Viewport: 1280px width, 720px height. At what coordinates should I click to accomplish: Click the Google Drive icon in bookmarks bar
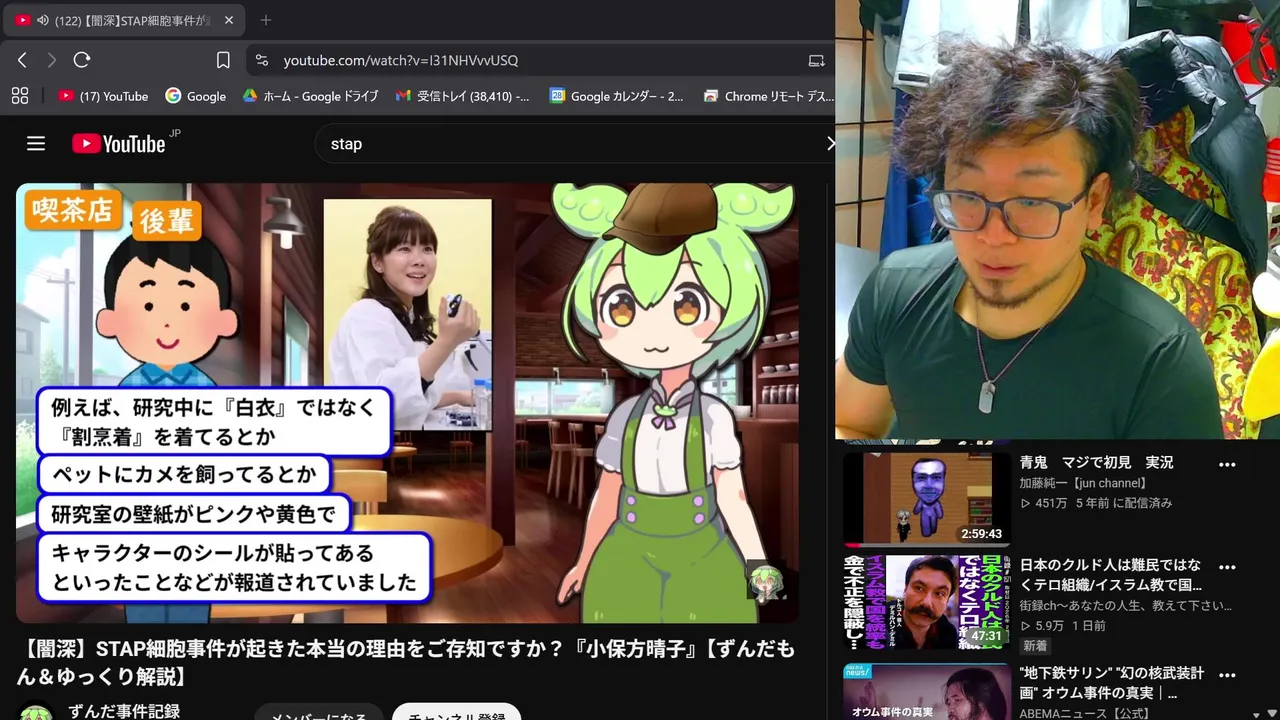250,96
